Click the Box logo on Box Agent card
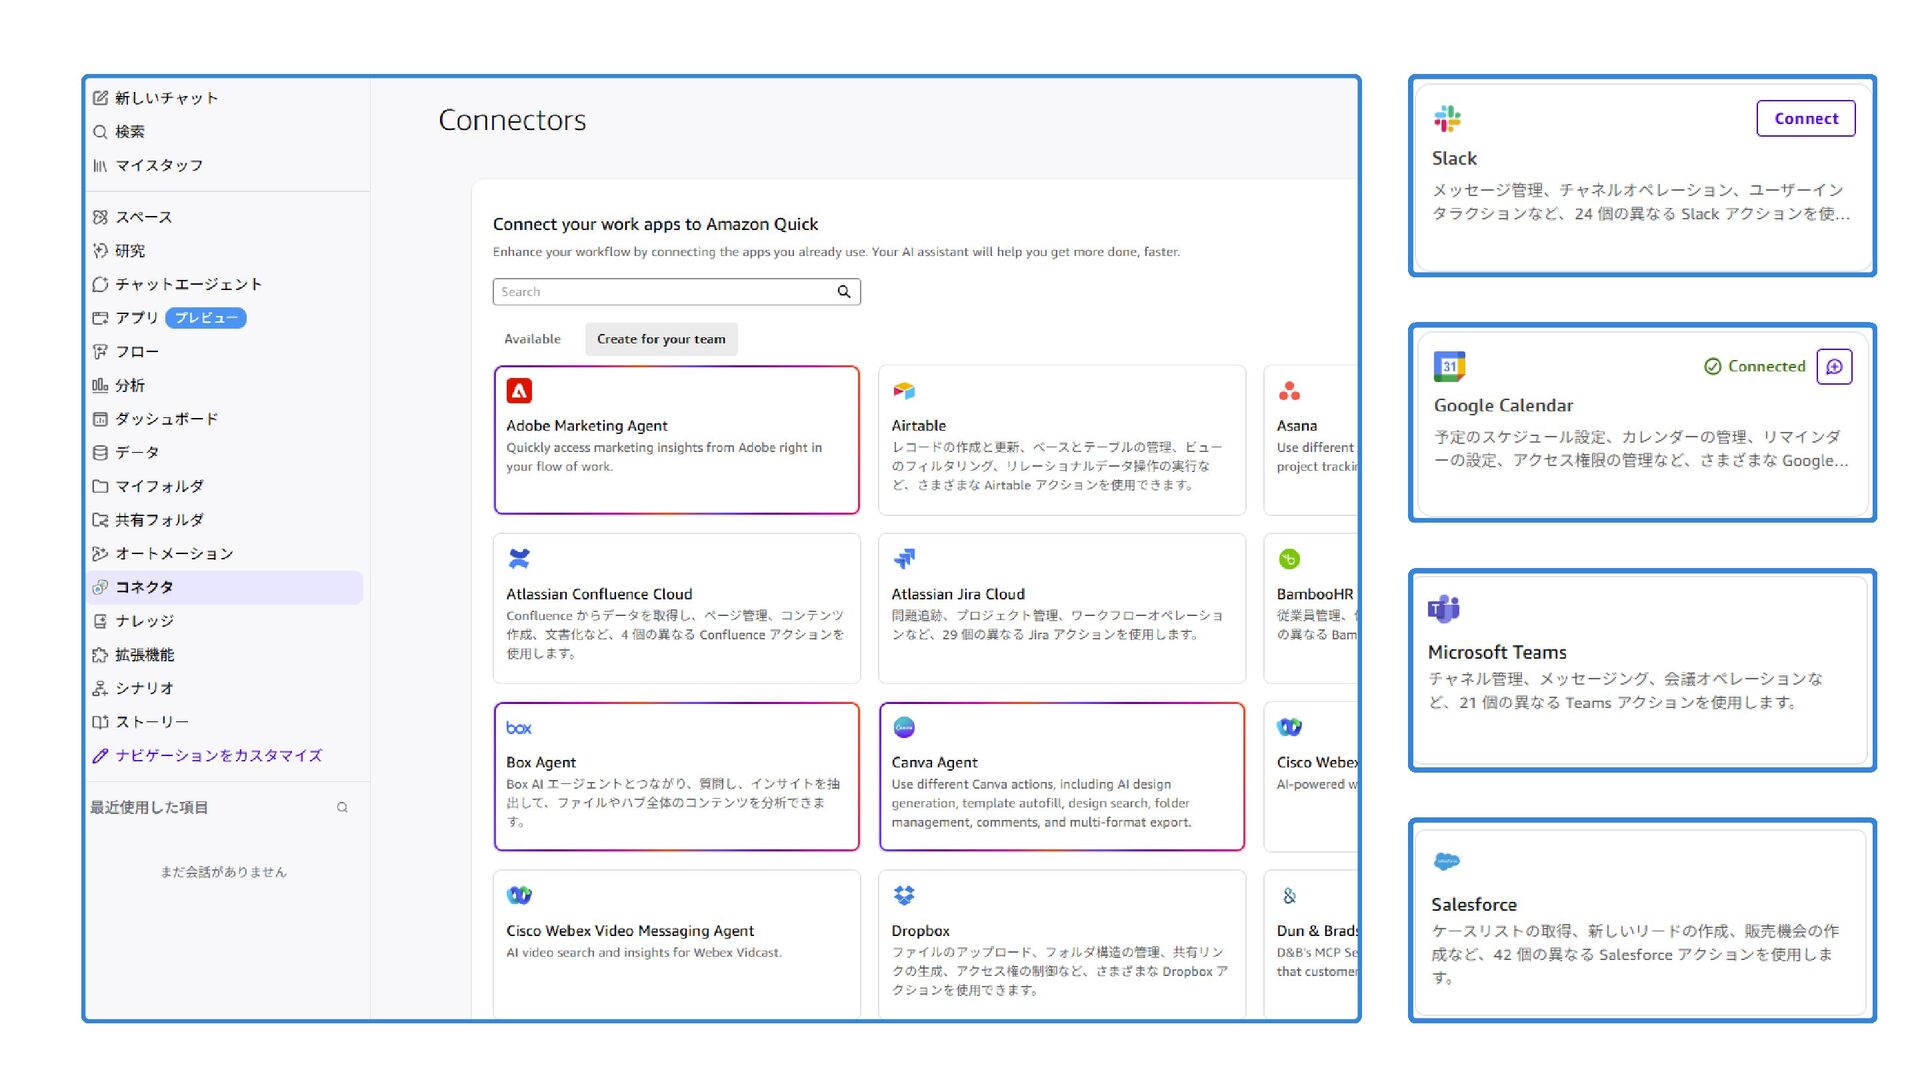1920x1080 pixels. (x=519, y=728)
